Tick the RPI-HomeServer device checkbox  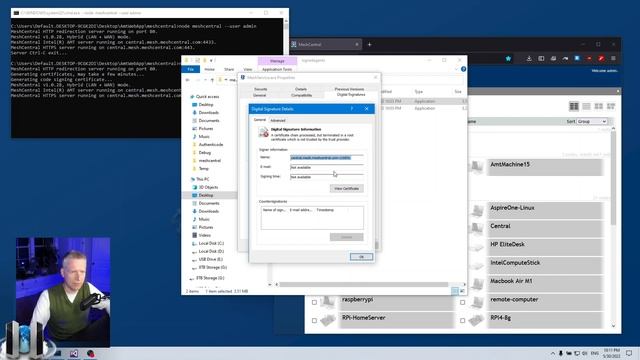[314, 321]
